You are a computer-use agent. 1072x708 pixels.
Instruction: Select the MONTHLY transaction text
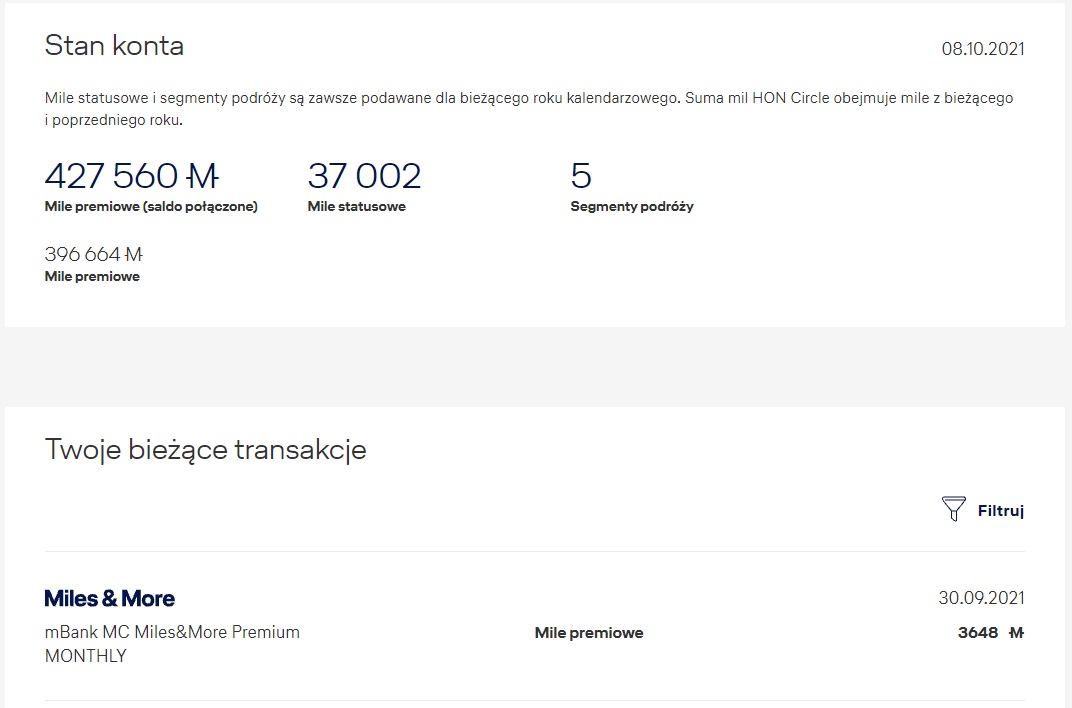click(x=85, y=656)
